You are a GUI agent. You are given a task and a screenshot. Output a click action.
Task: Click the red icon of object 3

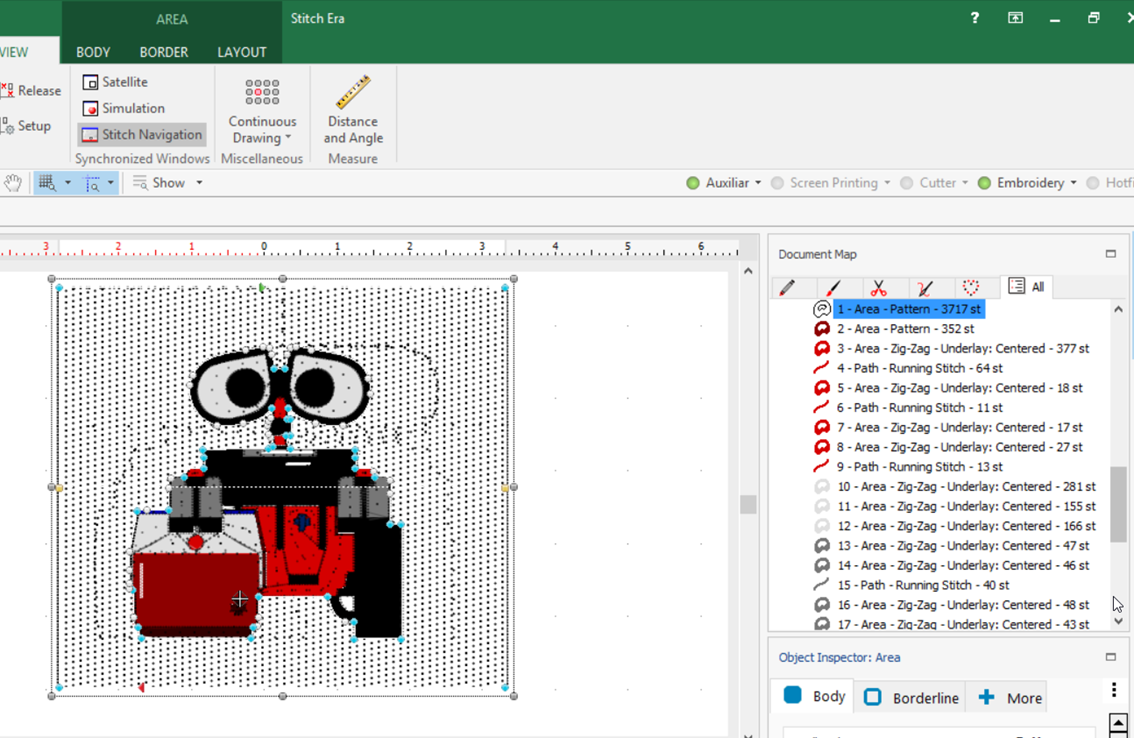click(822, 348)
